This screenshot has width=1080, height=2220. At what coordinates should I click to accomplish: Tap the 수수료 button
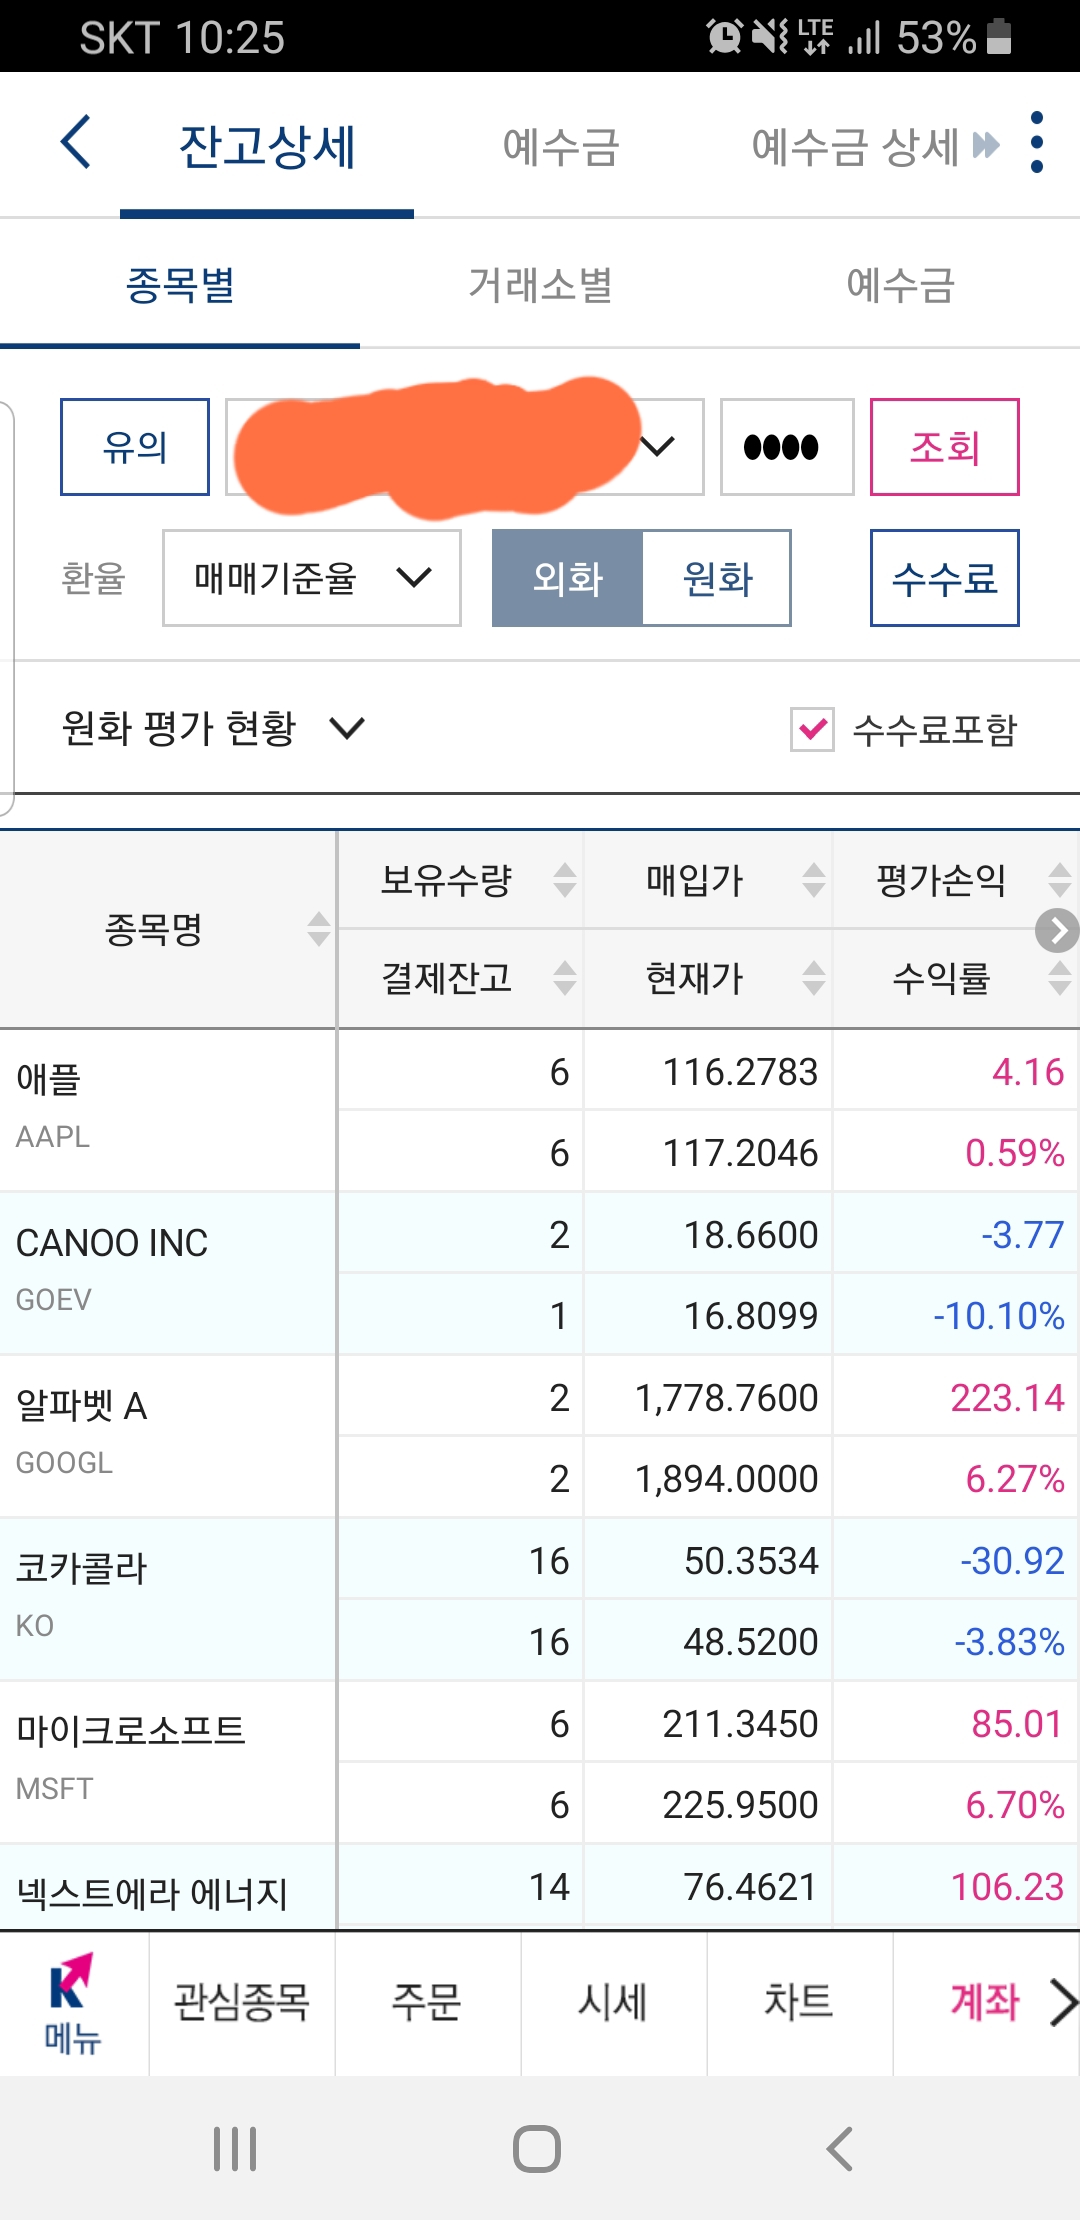pos(945,578)
